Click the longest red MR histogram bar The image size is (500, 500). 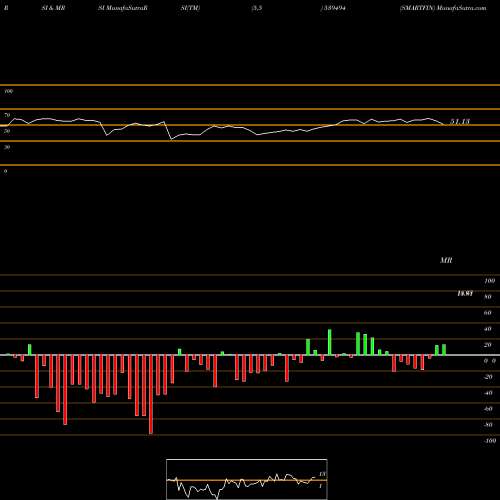(x=151, y=395)
